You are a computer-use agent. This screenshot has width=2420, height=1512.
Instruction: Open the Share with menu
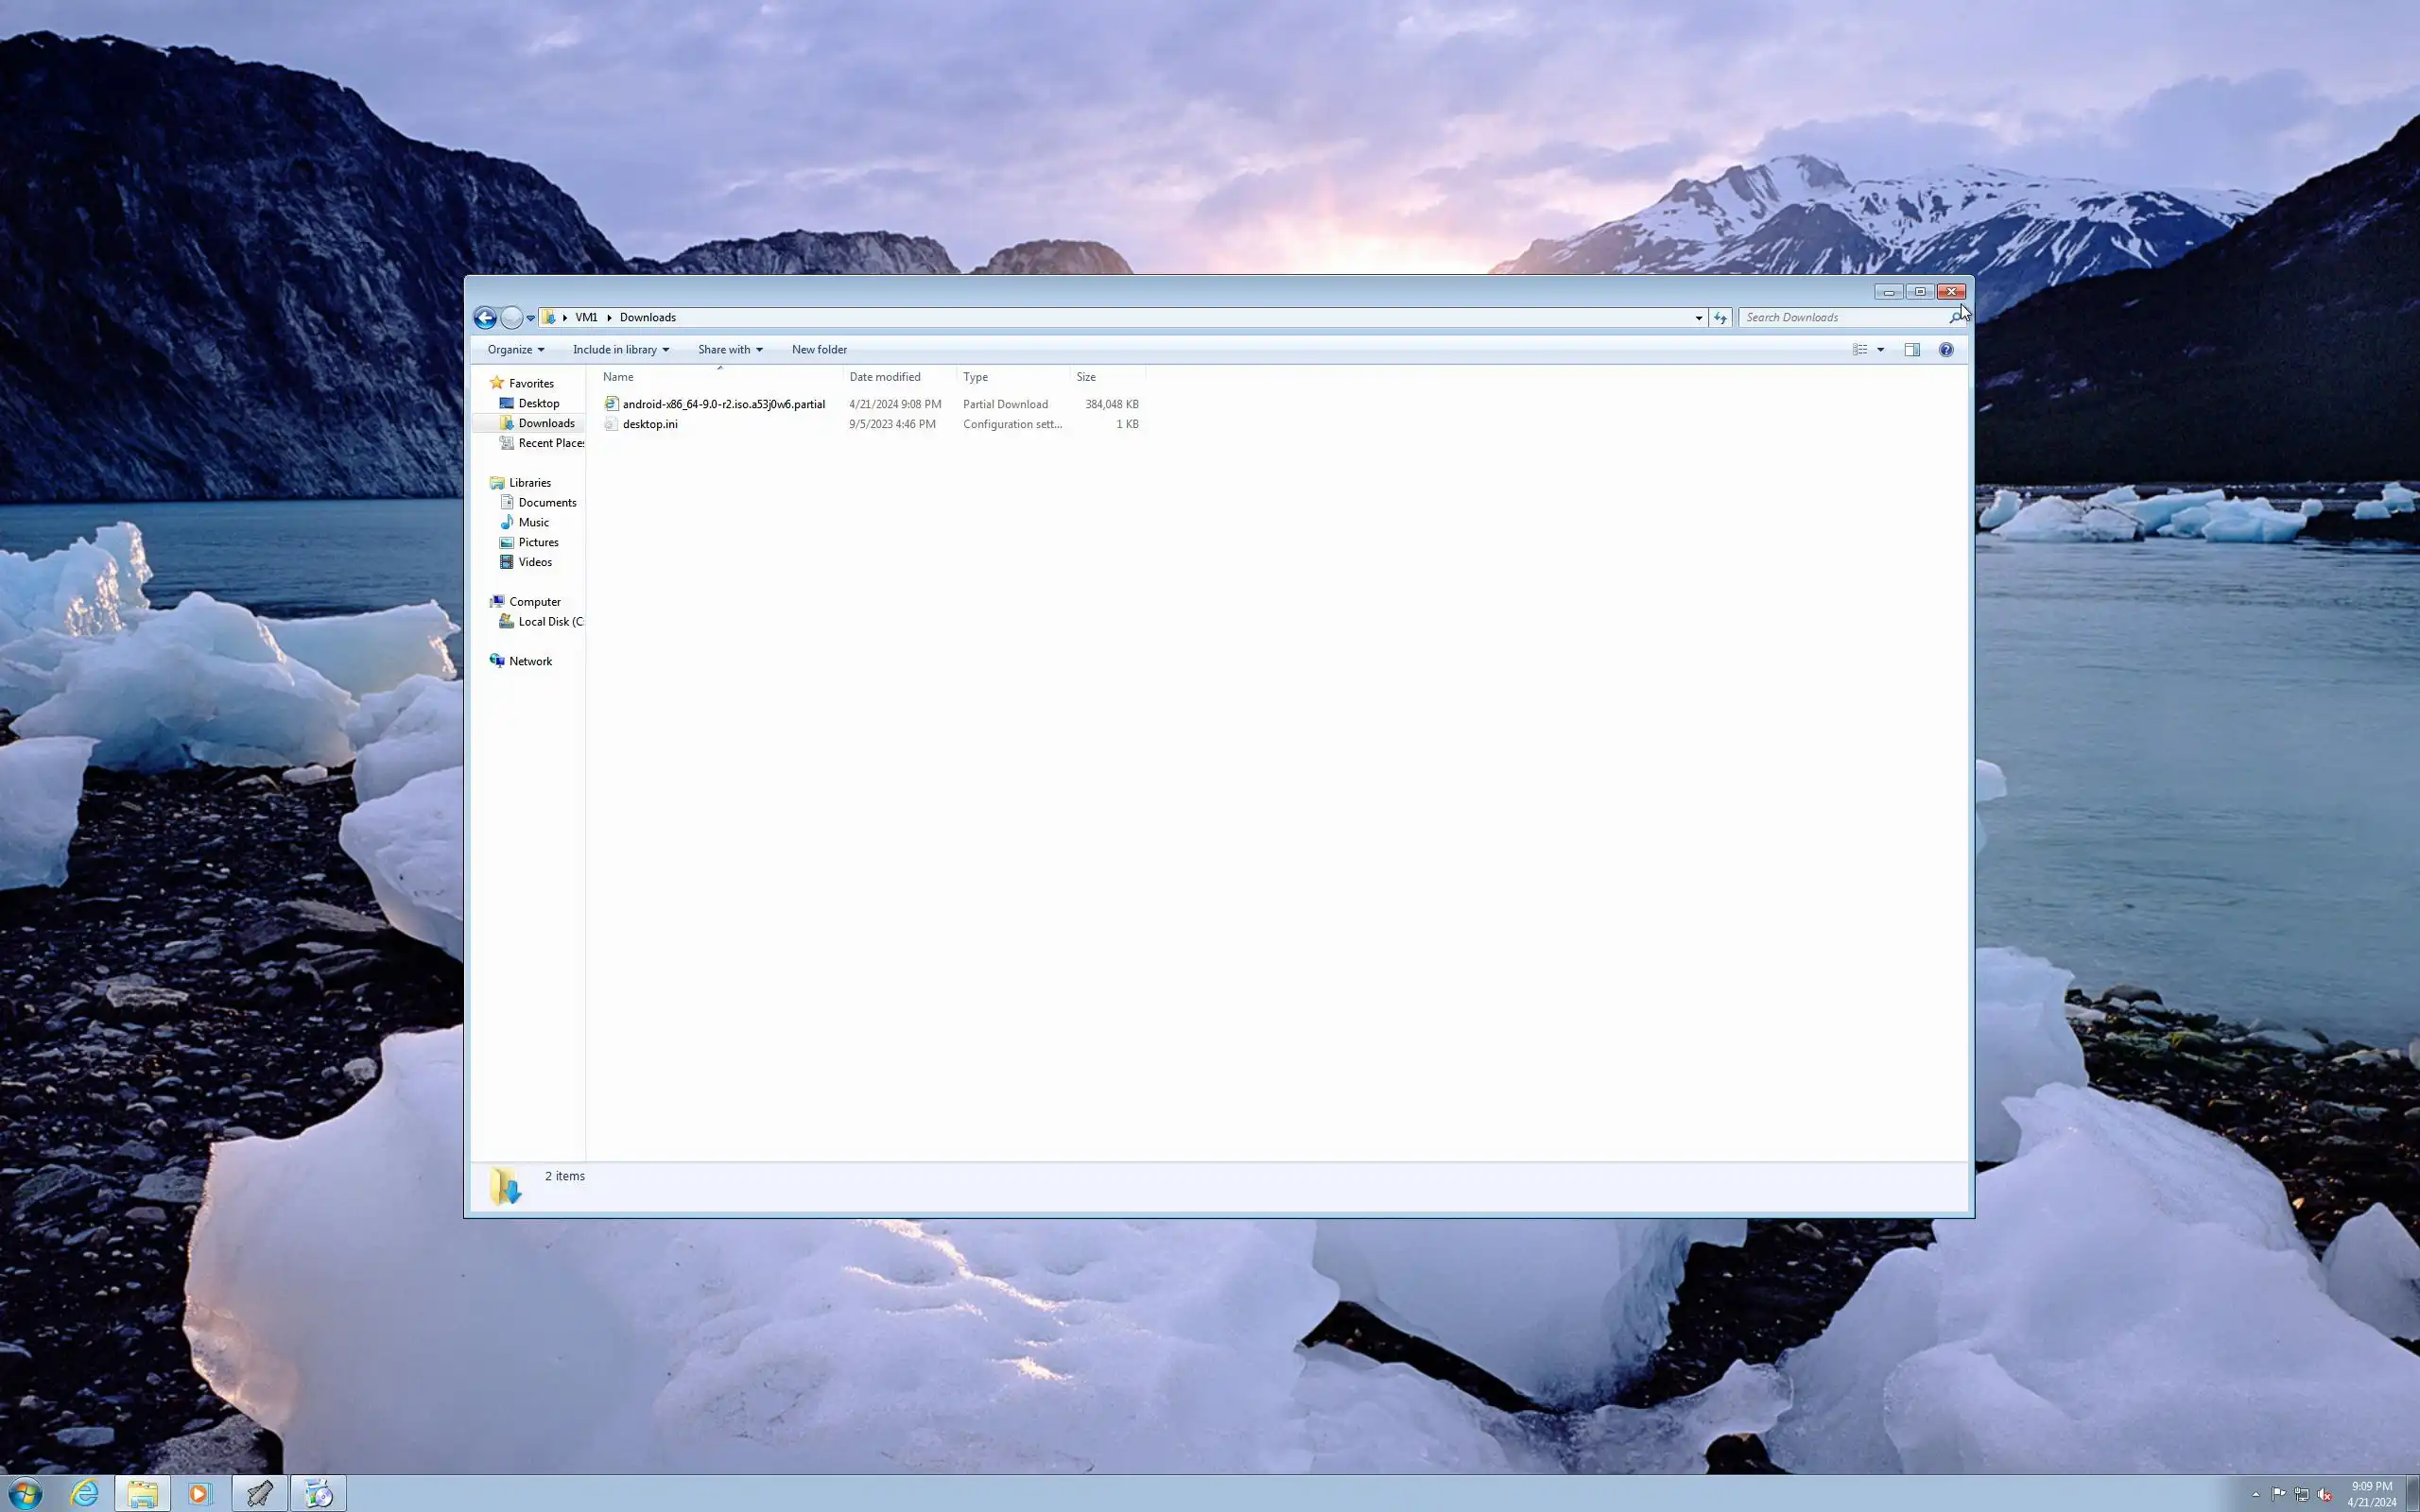pos(729,350)
